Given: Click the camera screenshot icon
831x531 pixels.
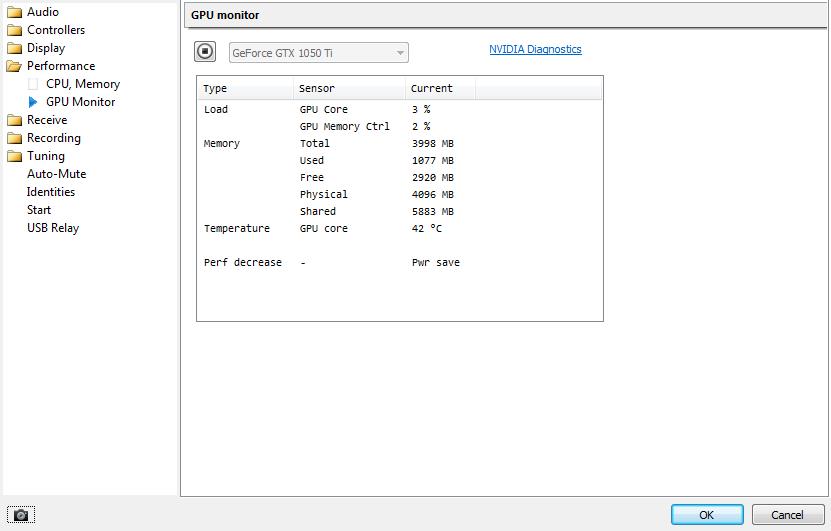Looking at the screenshot, I should point(20,515).
